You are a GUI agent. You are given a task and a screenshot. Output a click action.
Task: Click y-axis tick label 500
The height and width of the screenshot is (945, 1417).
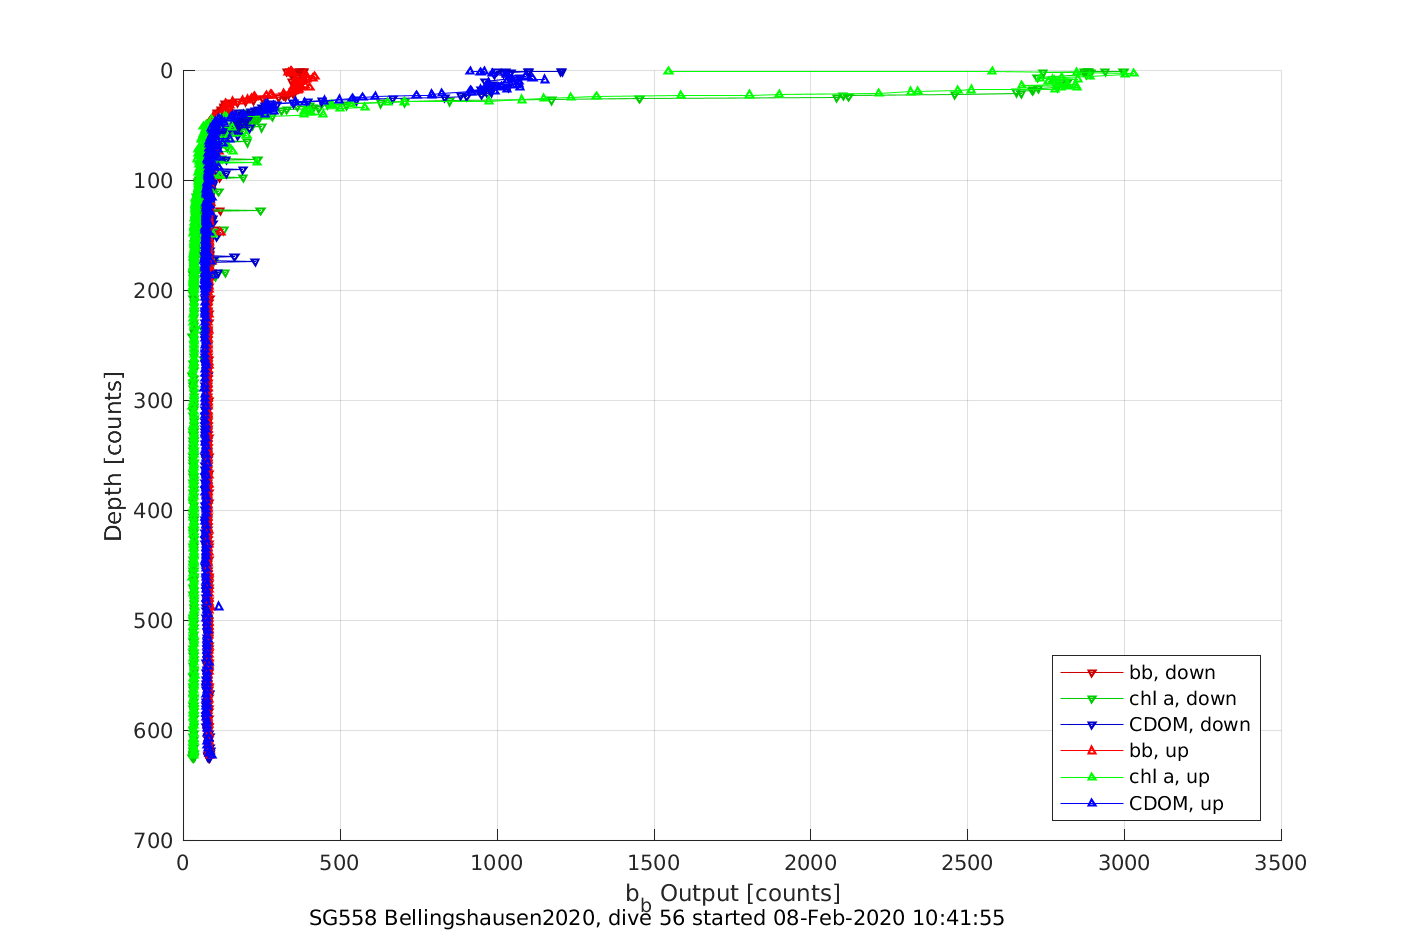click(155, 621)
